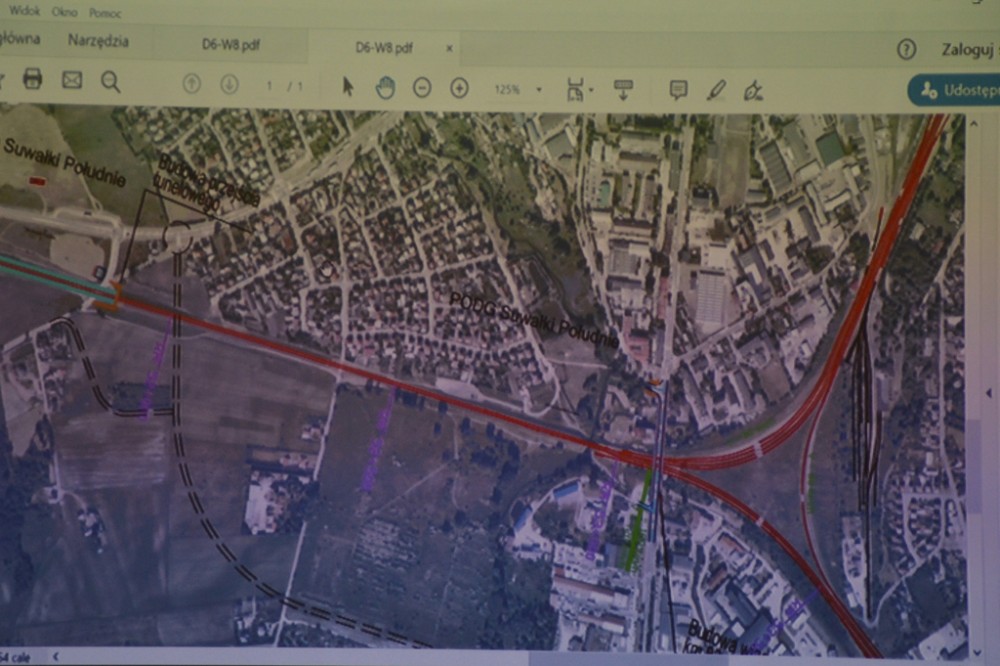This screenshot has width=1000, height=666.
Task: Switch to the Narzędzia tab
Action: pyautogui.click(x=98, y=41)
